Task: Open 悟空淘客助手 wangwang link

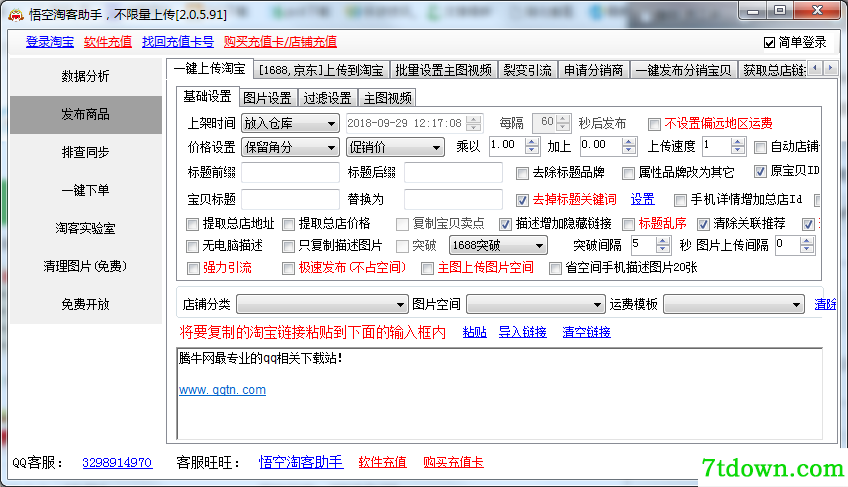Action: [301, 462]
